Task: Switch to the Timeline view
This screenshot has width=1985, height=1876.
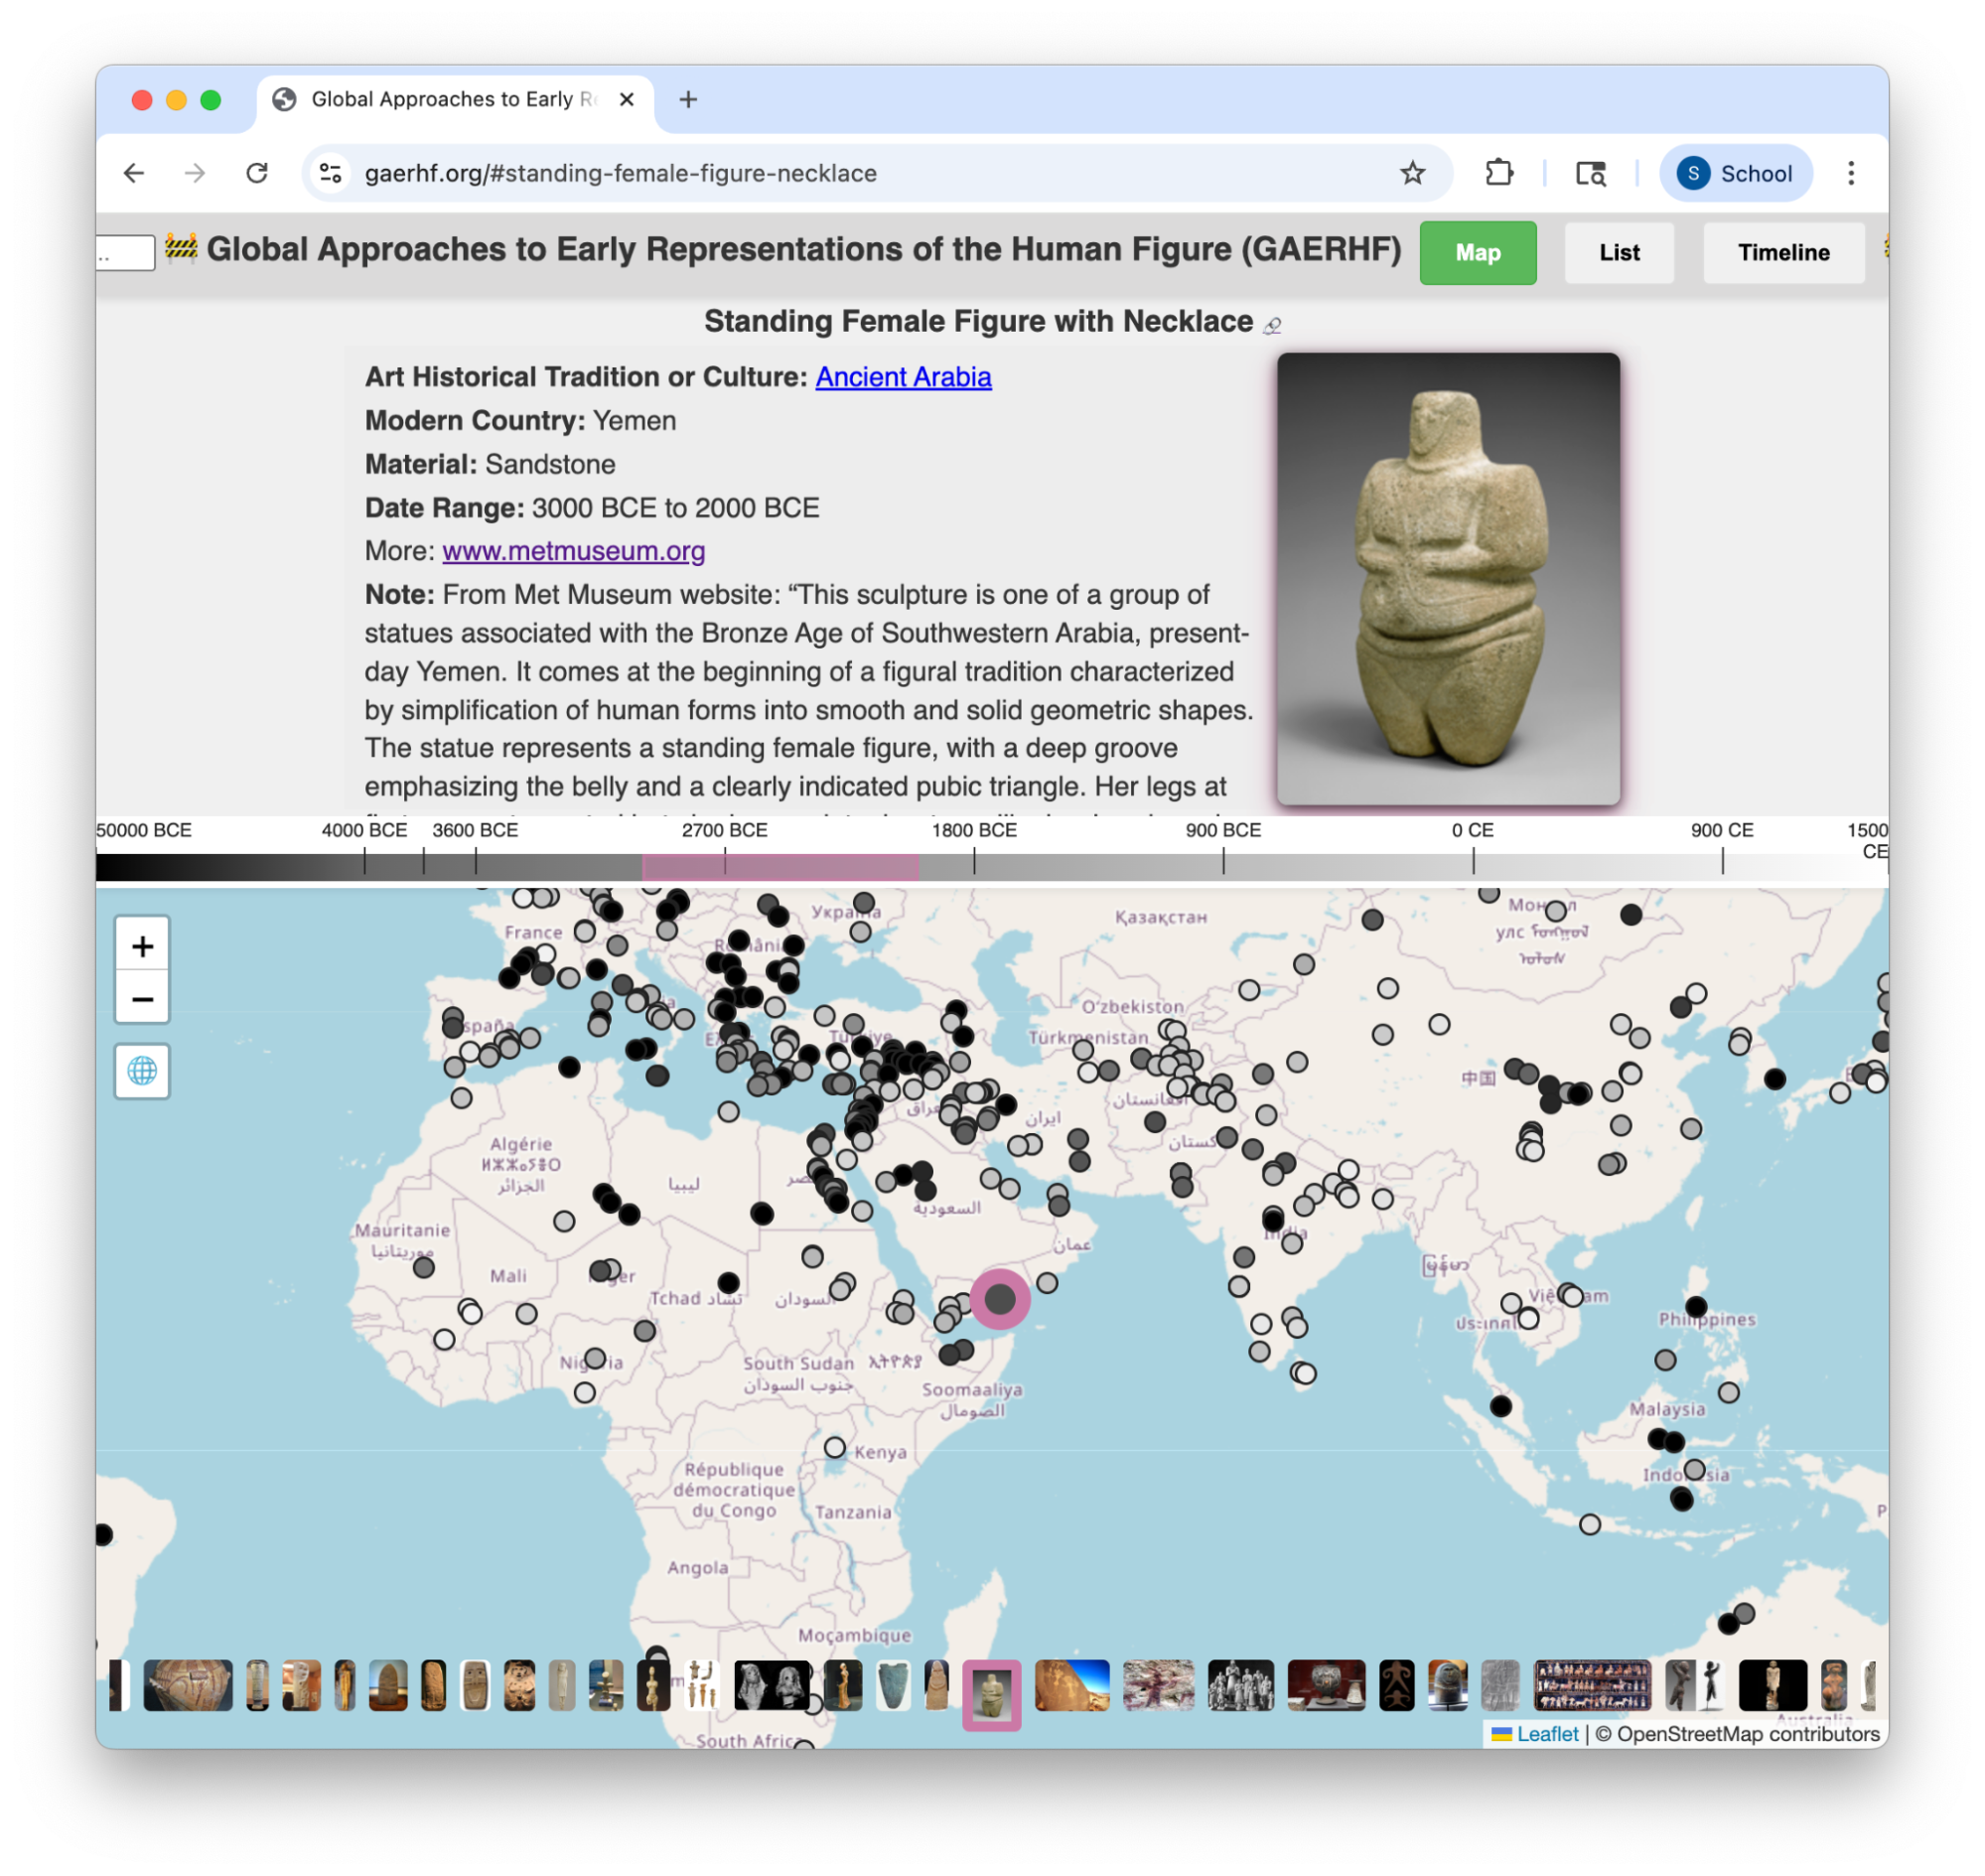Action: coord(1782,253)
